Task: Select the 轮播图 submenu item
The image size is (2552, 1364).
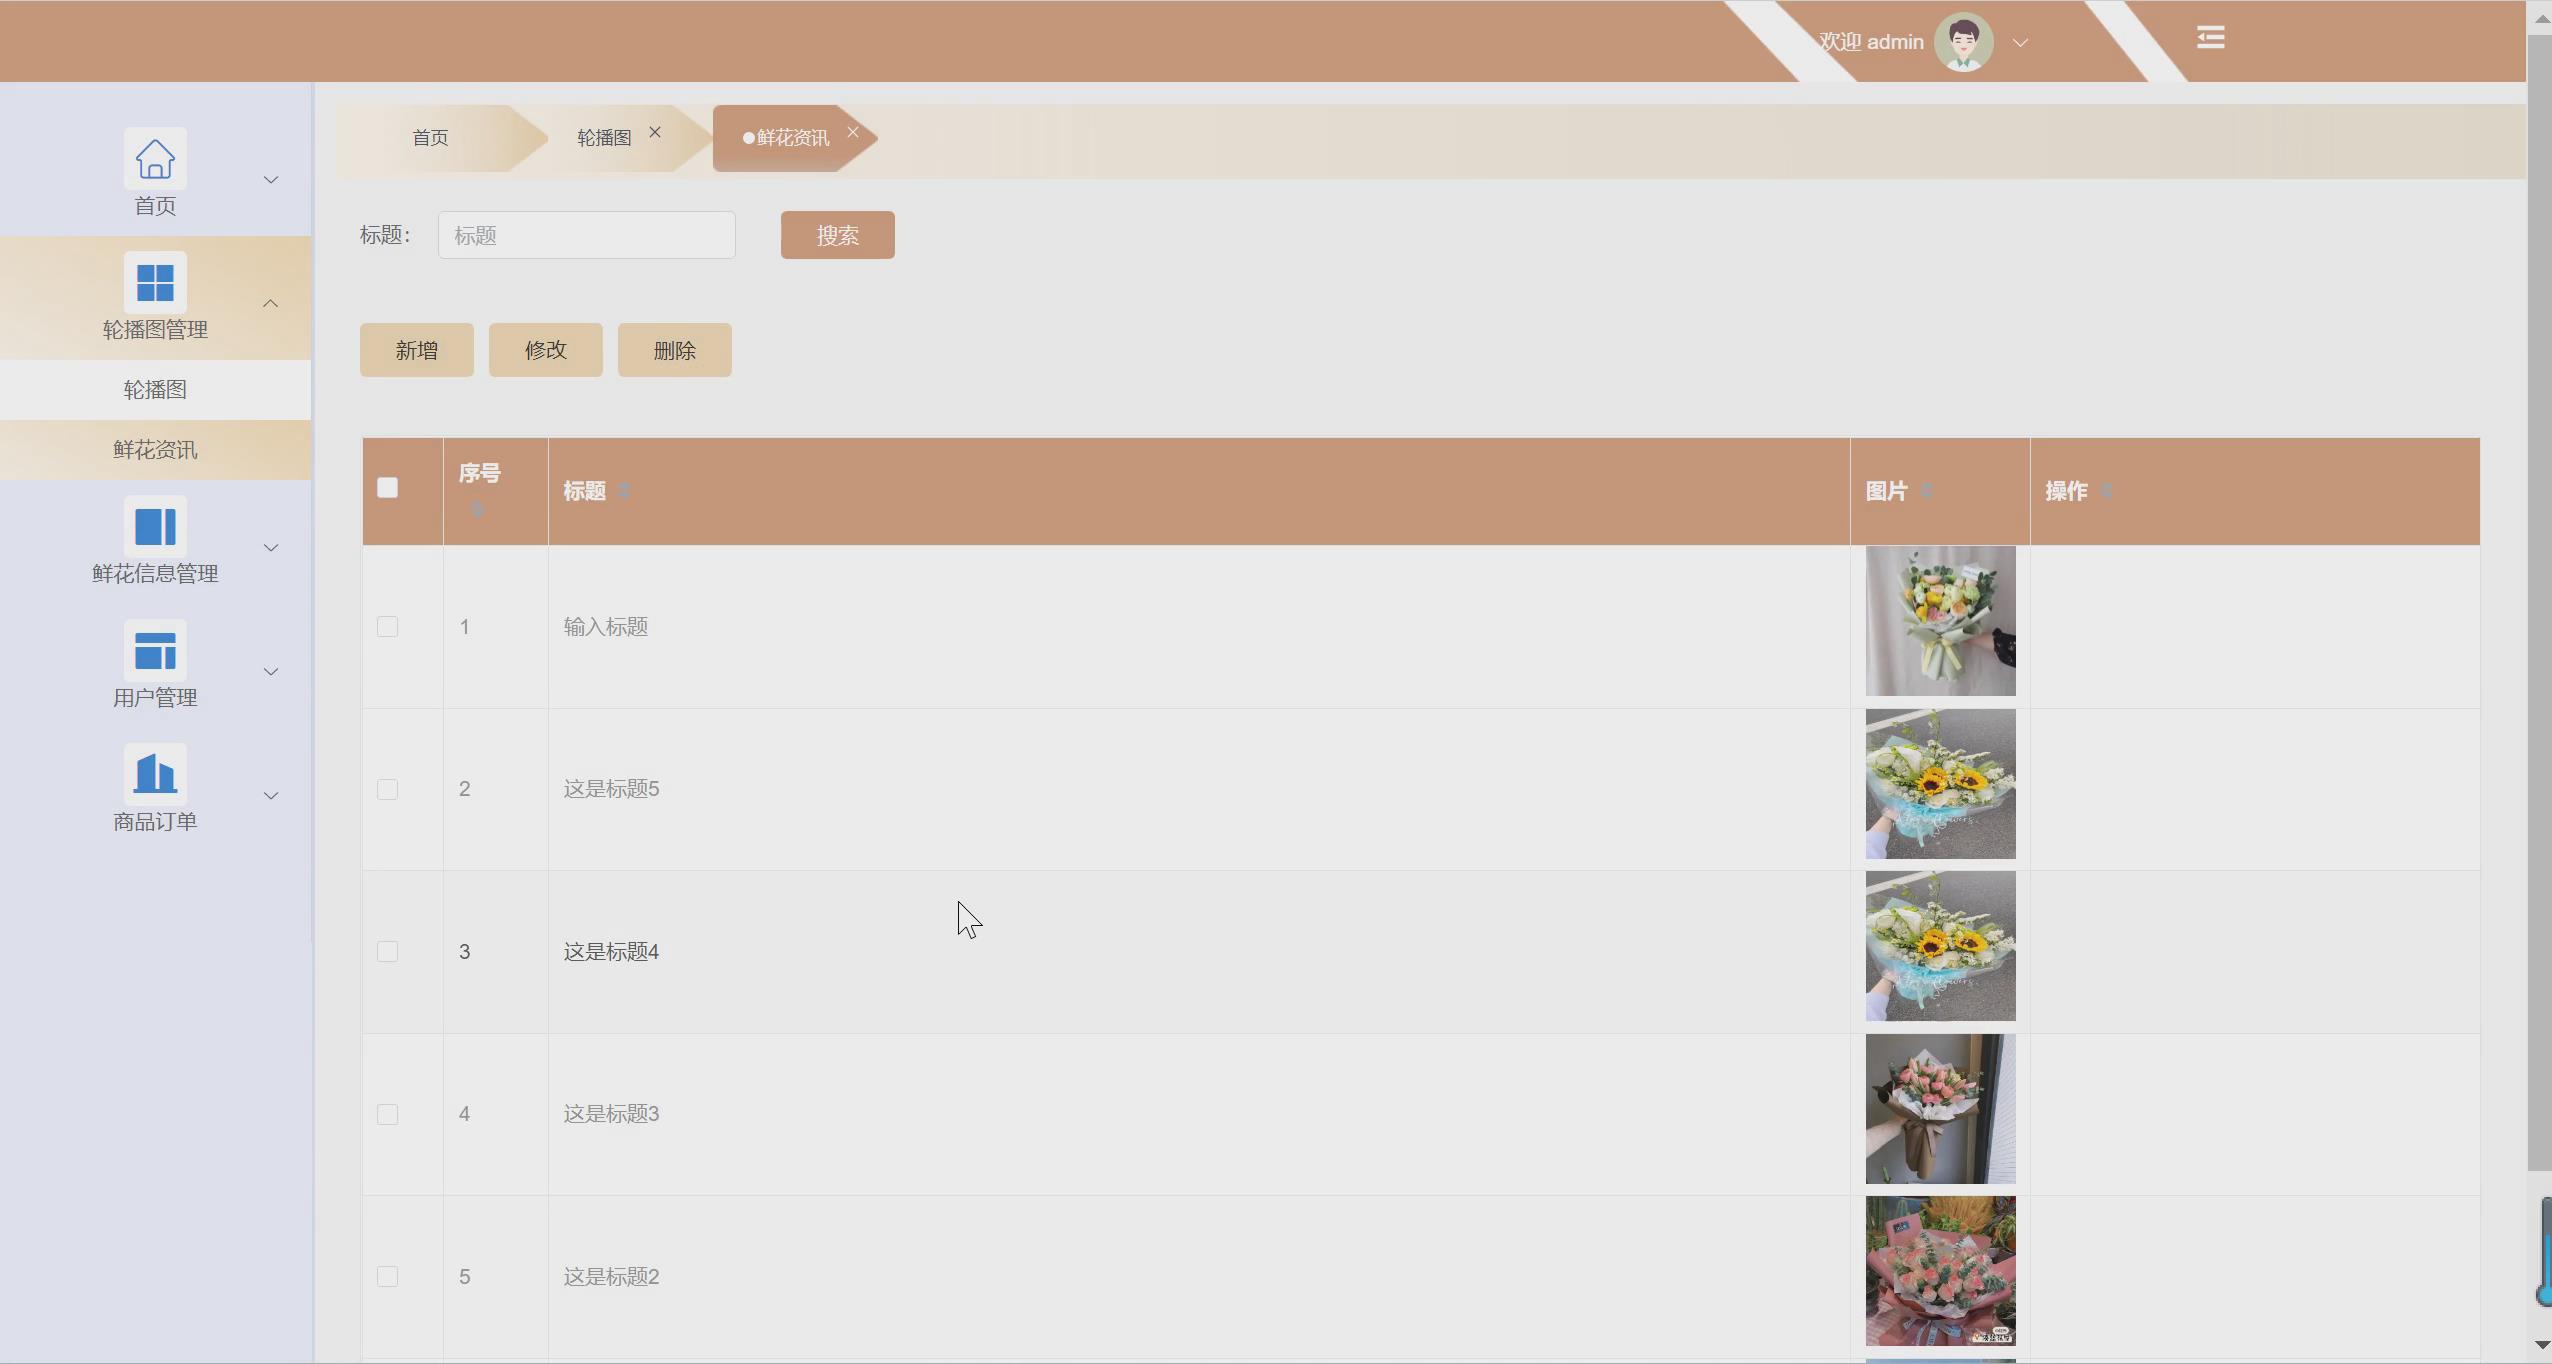Action: (x=155, y=390)
